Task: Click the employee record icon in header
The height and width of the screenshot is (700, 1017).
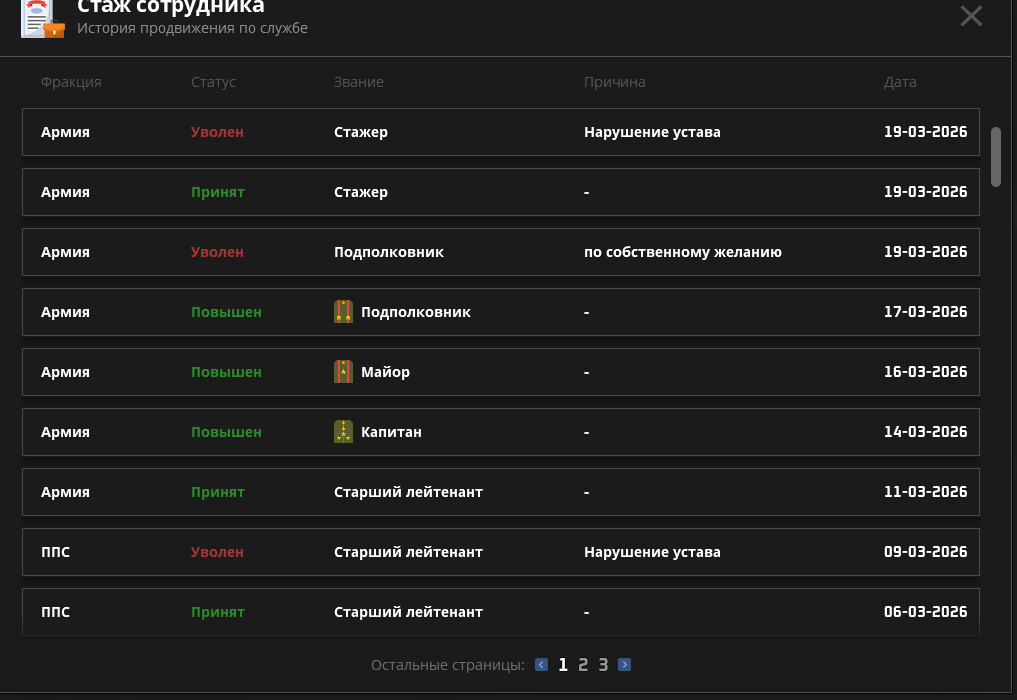Action: pos(42,18)
